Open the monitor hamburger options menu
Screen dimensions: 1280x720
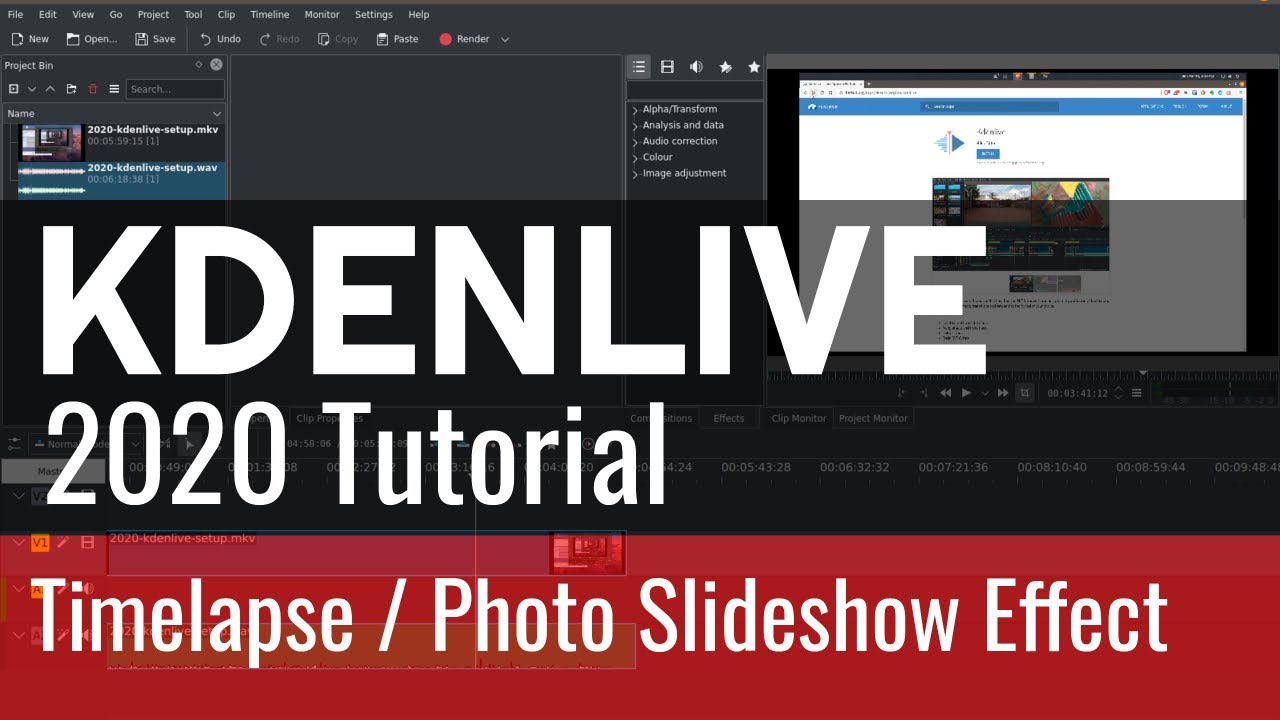coord(1137,393)
